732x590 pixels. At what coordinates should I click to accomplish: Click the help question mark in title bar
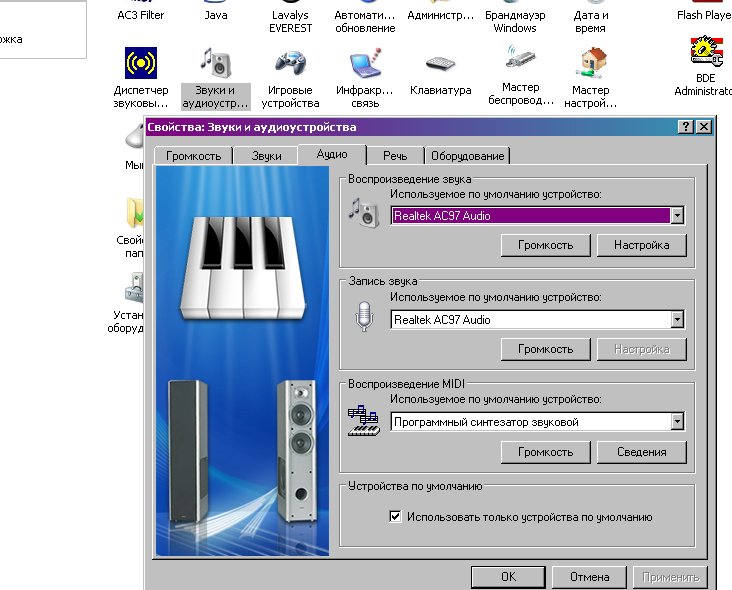685,126
